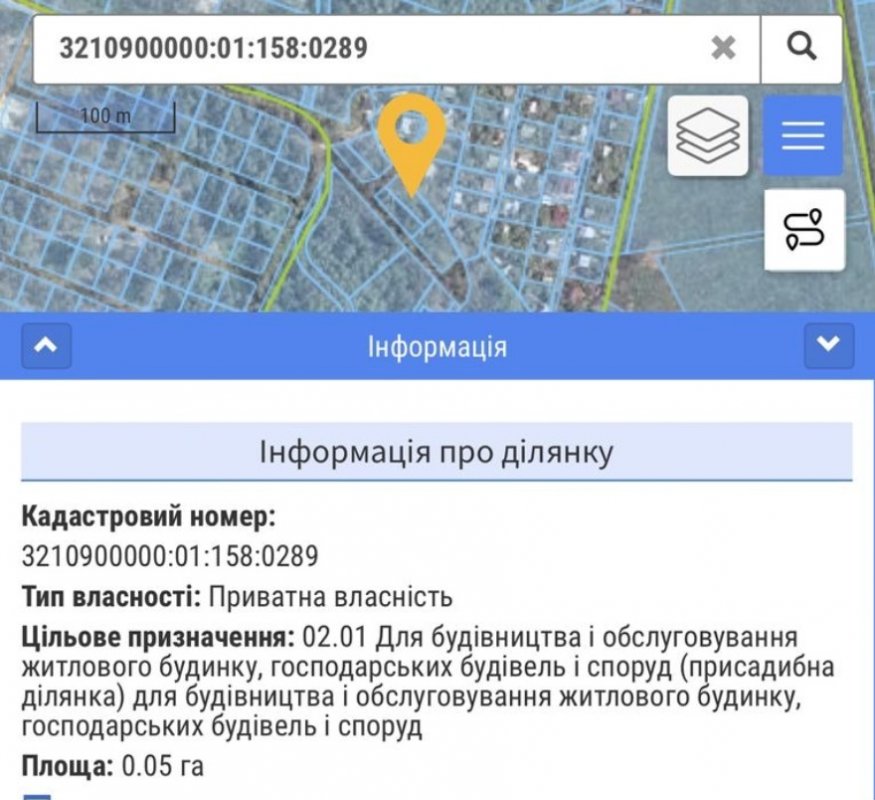This screenshot has width=875, height=800.
Task: Select cadastral number 3210900000:01:158:0289 in details
Action: click(x=169, y=556)
